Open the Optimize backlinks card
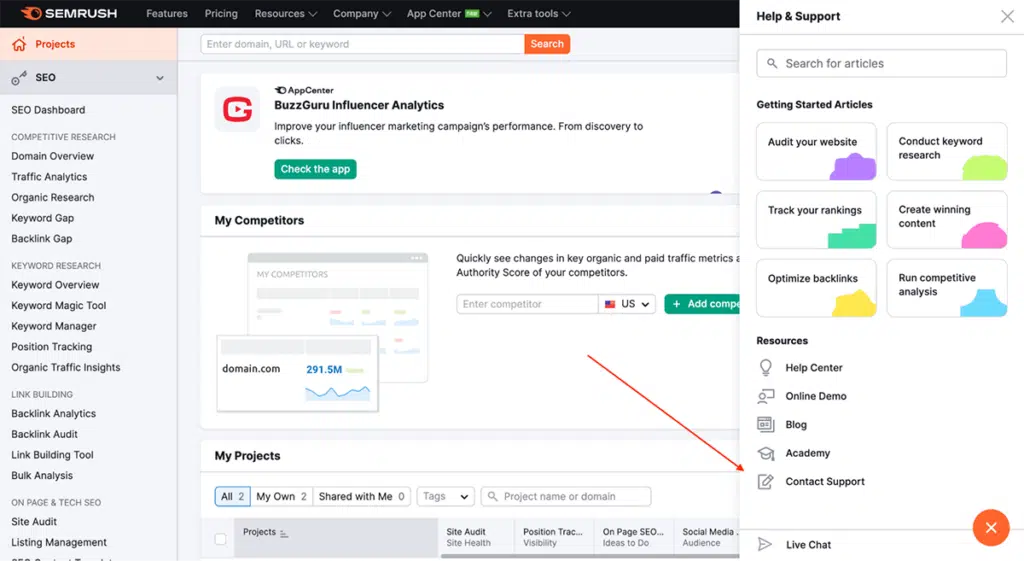 pyautogui.click(x=816, y=288)
